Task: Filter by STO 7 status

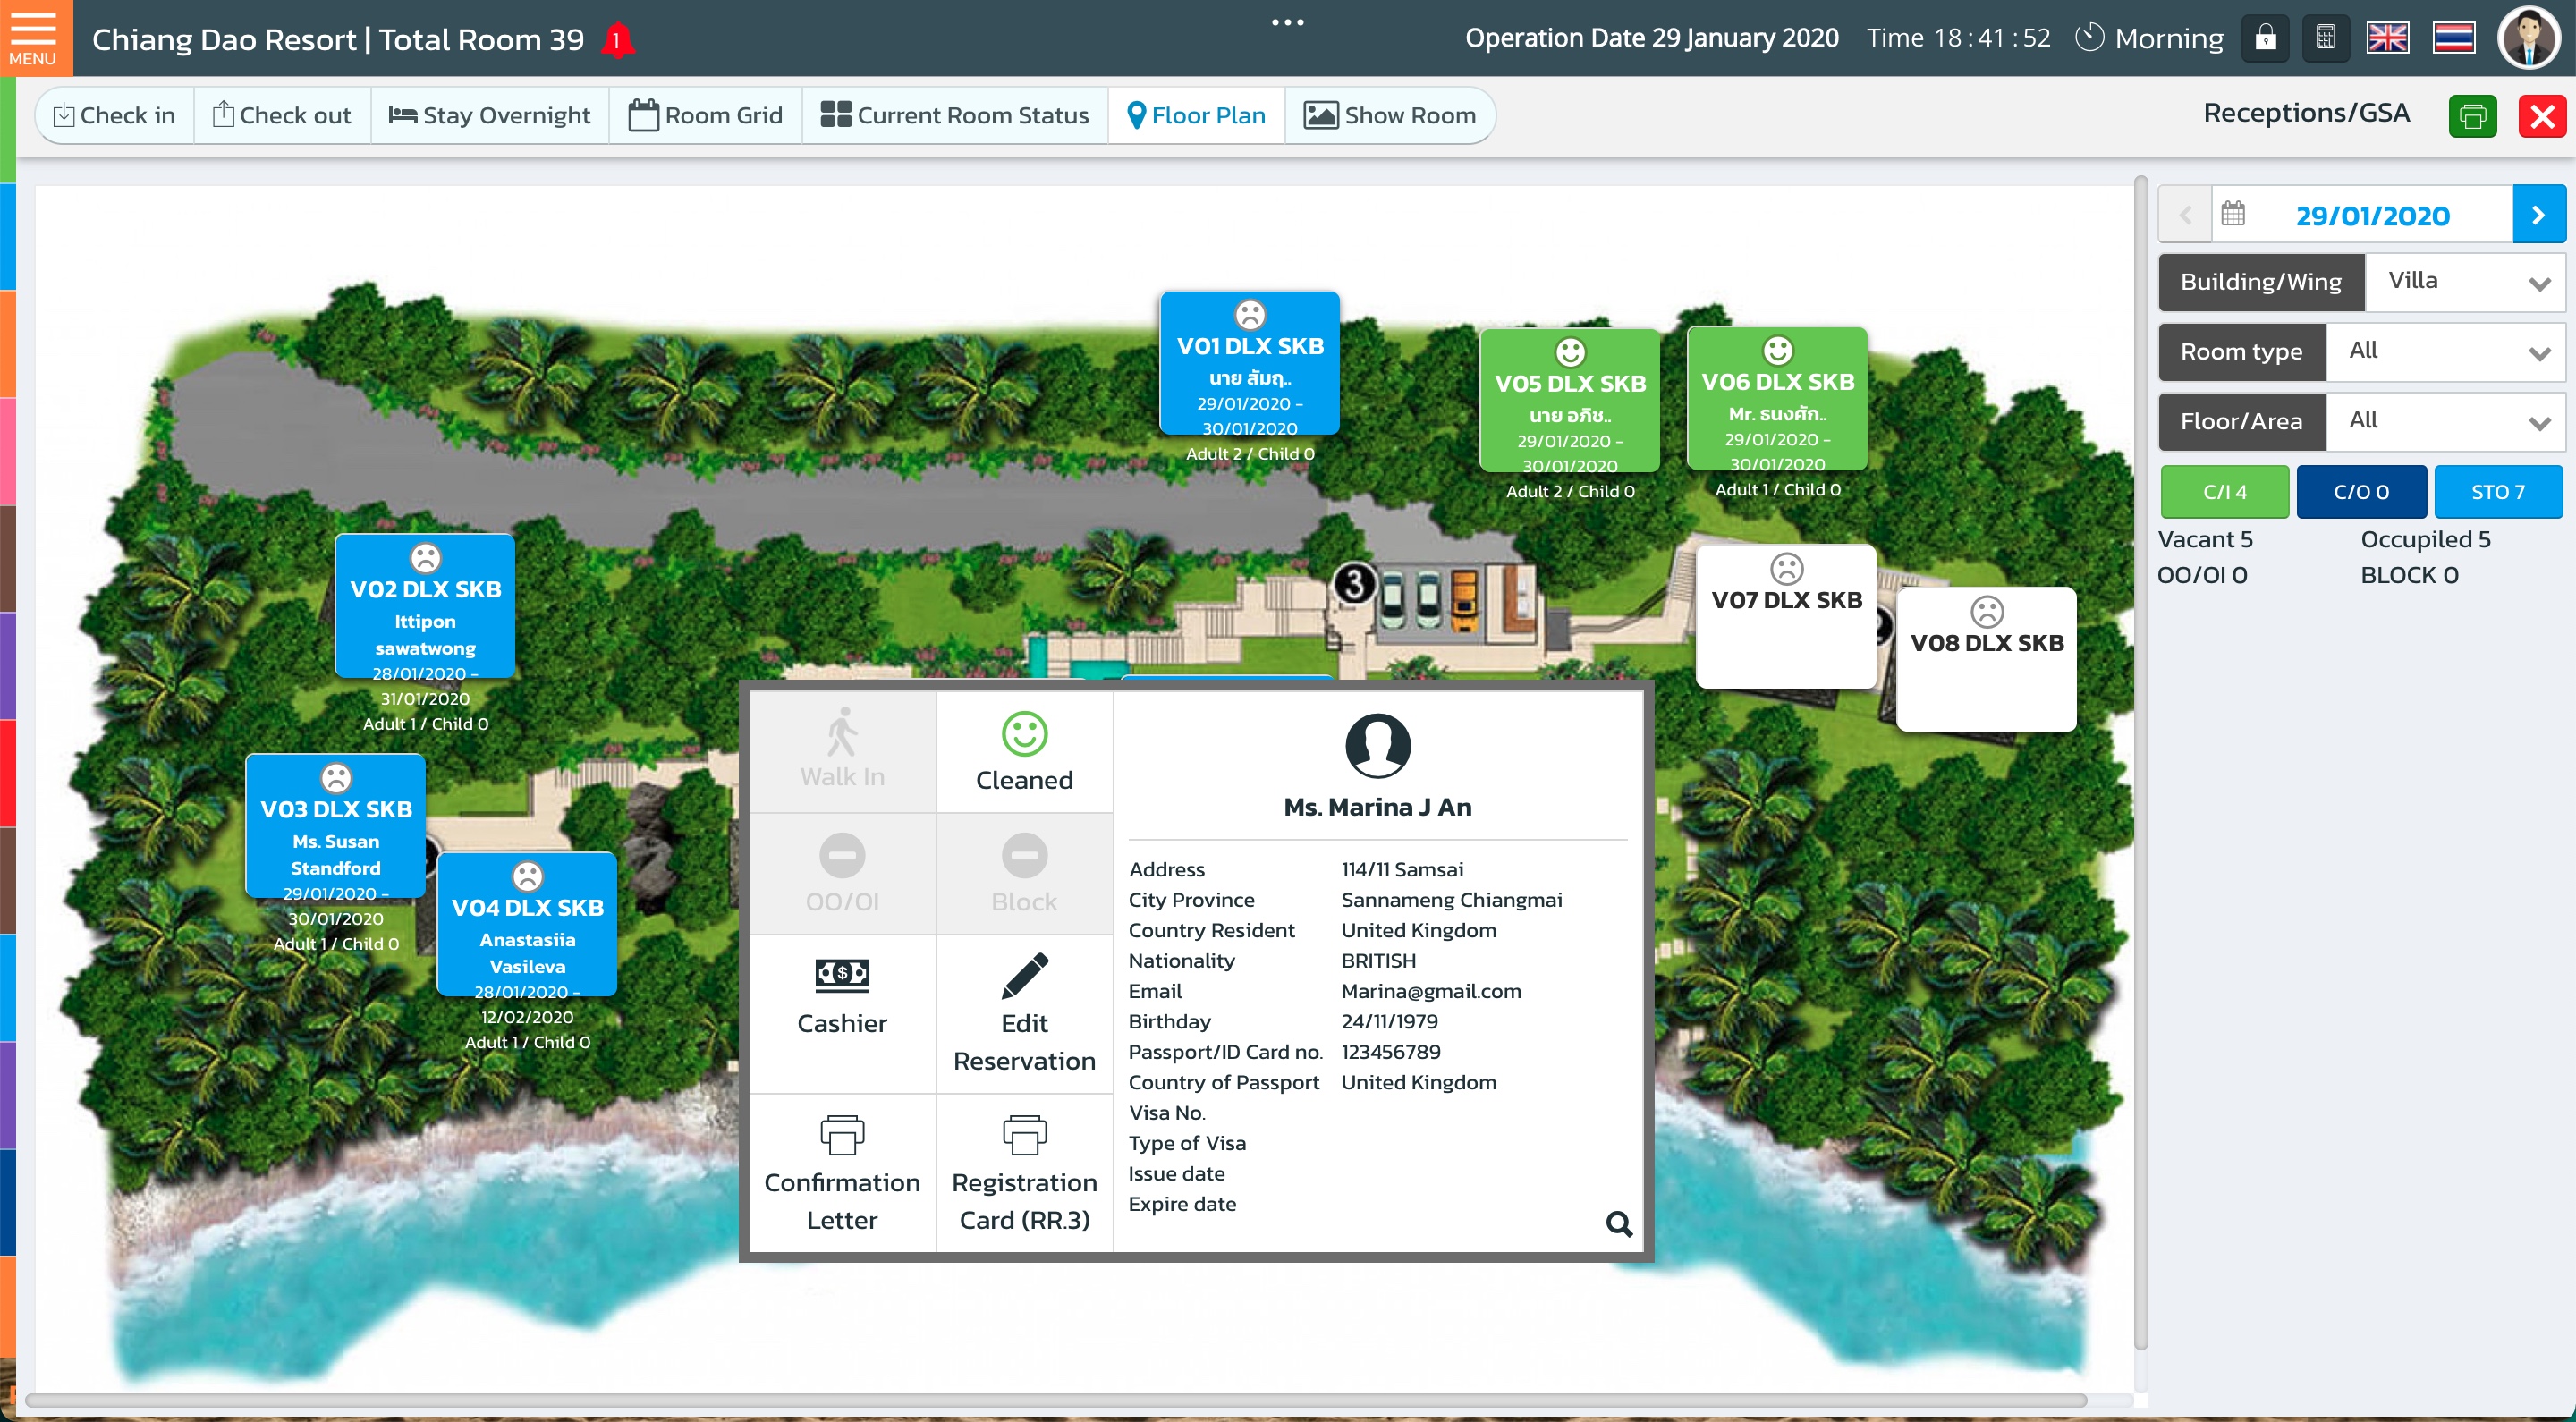Action: (x=2497, y=491)
